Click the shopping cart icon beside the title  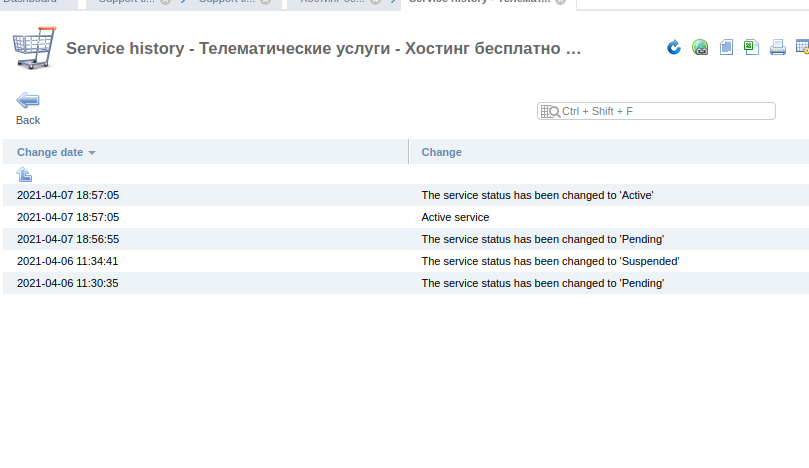(35, 47)
